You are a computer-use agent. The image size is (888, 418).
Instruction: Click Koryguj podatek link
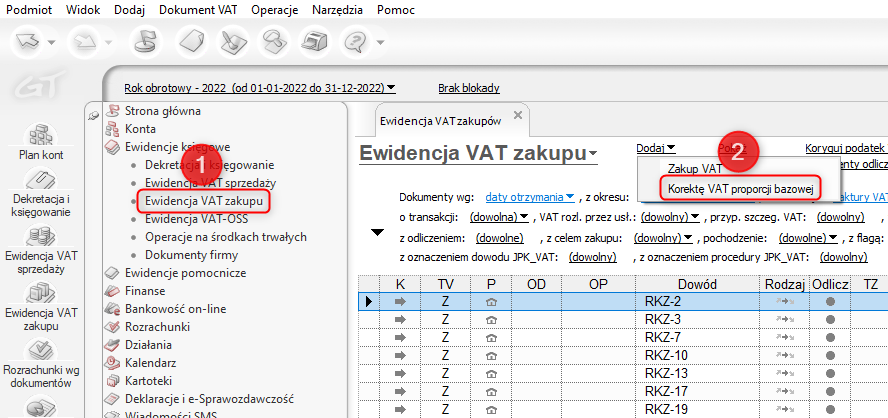click(845, 148)
